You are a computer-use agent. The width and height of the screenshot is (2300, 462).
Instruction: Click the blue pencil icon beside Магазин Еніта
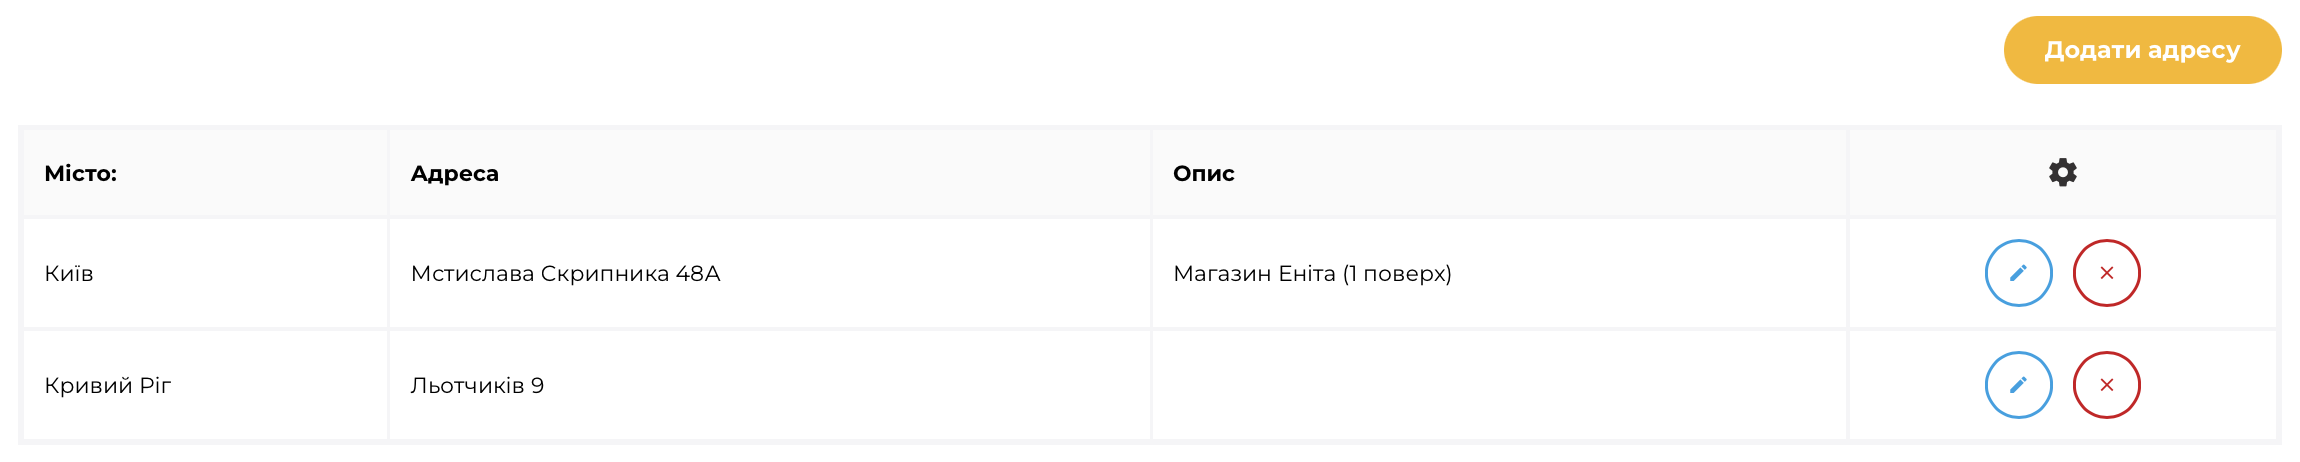tap(2018, 273)
